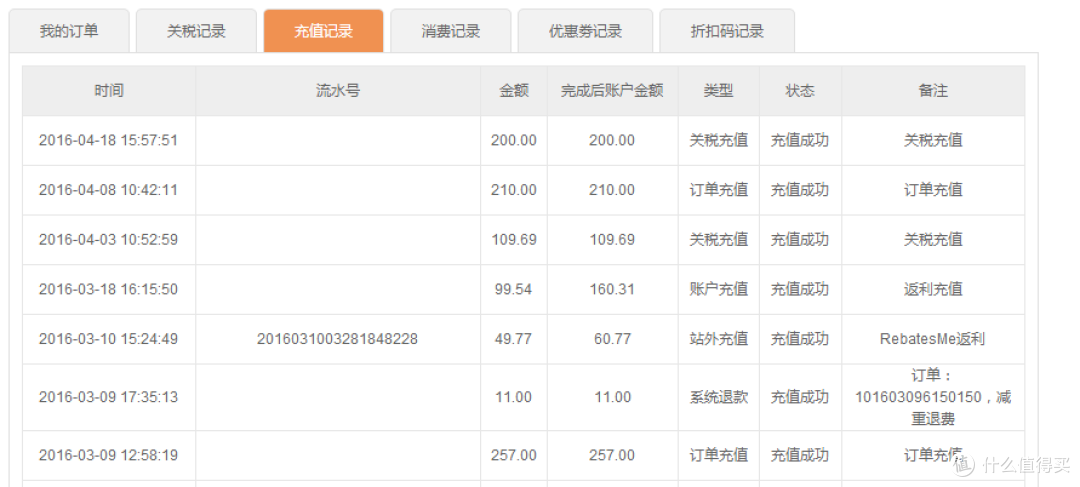Viewport: 1080px width, 487px height.
Task: Click the 类型 column header
Action: pos(718,91)
